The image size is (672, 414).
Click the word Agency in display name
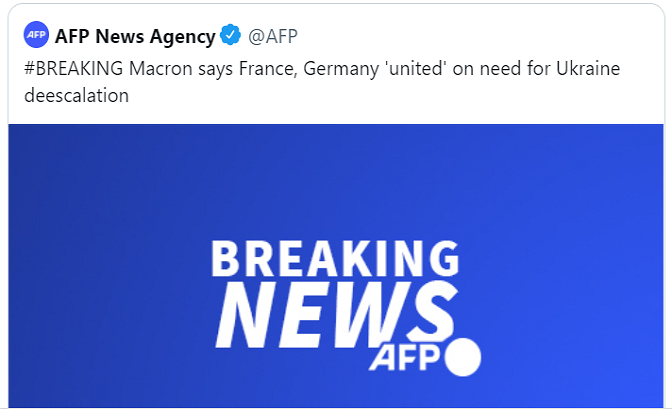[181, 37]
